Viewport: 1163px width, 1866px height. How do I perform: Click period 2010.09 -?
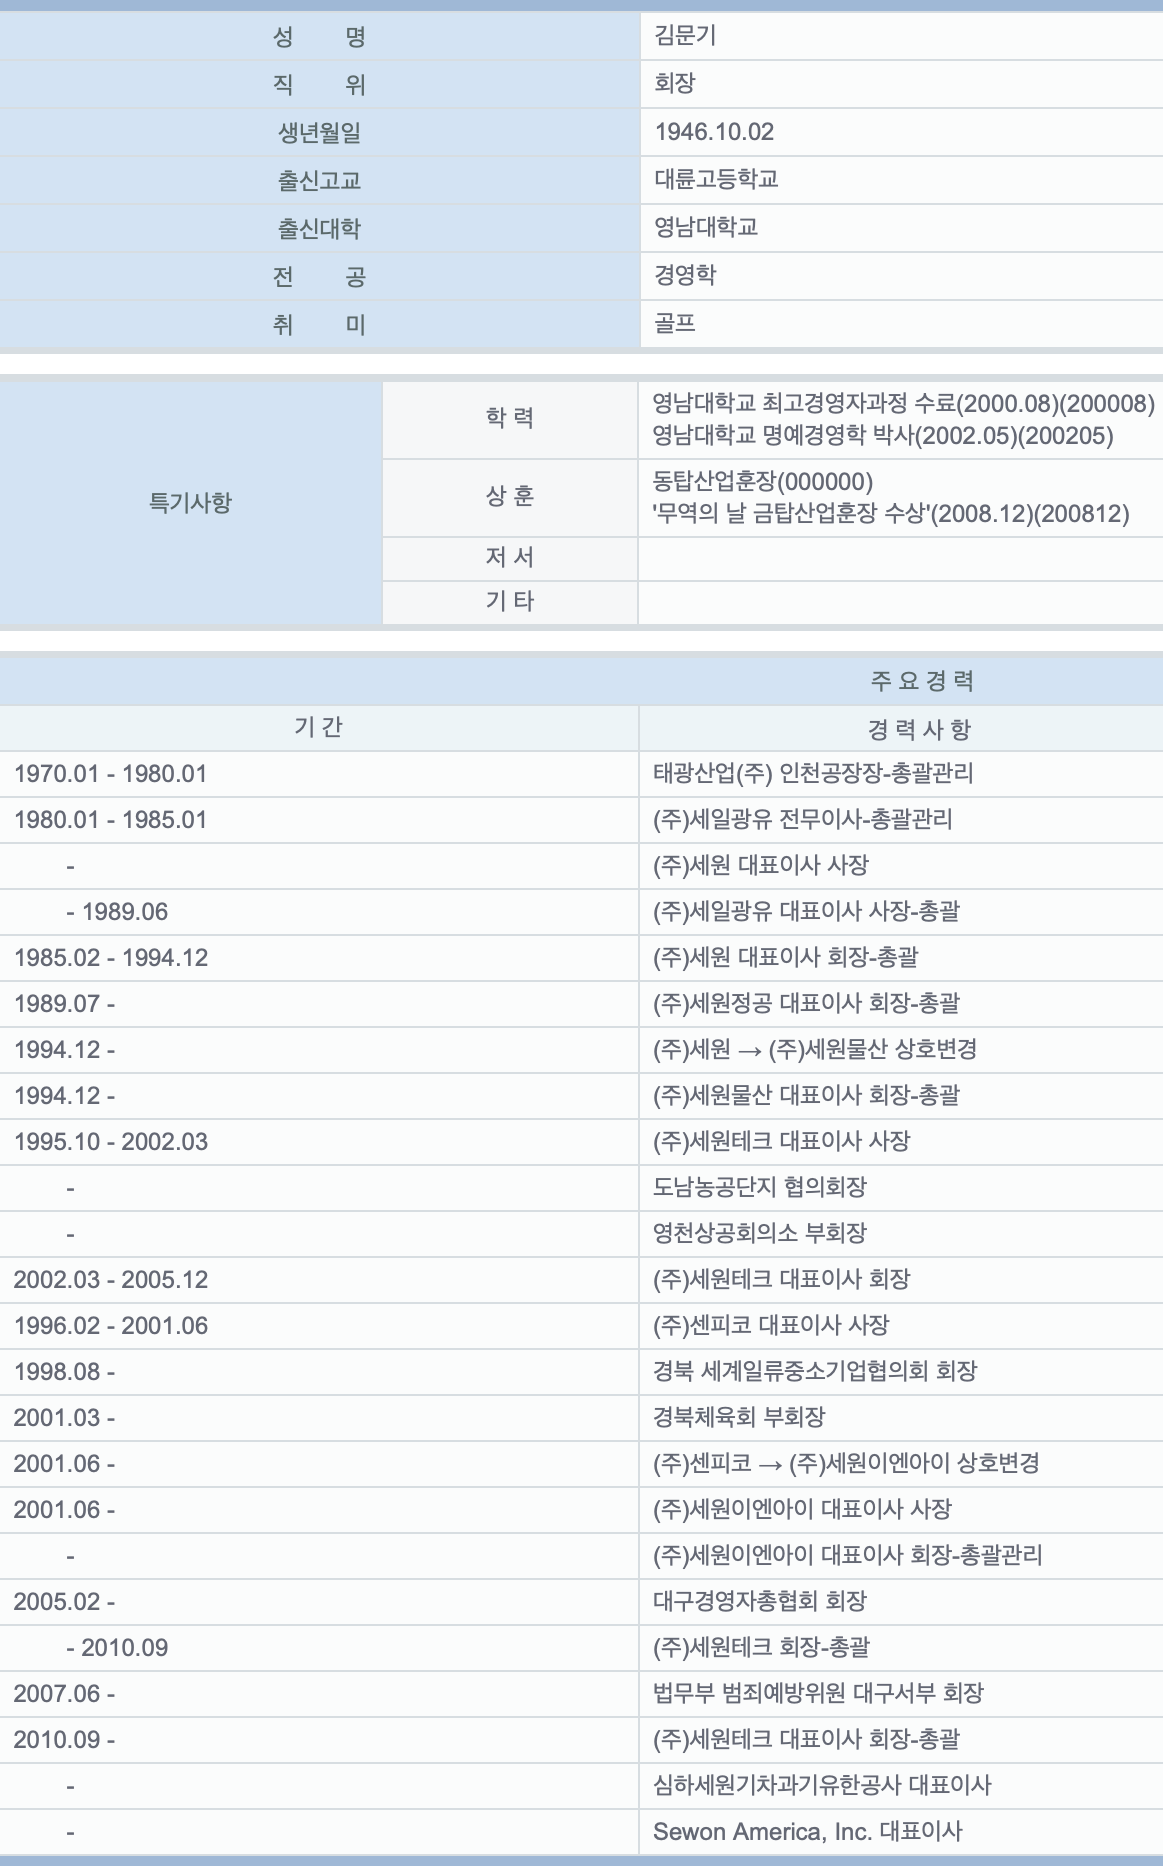tap(65, 1740)
